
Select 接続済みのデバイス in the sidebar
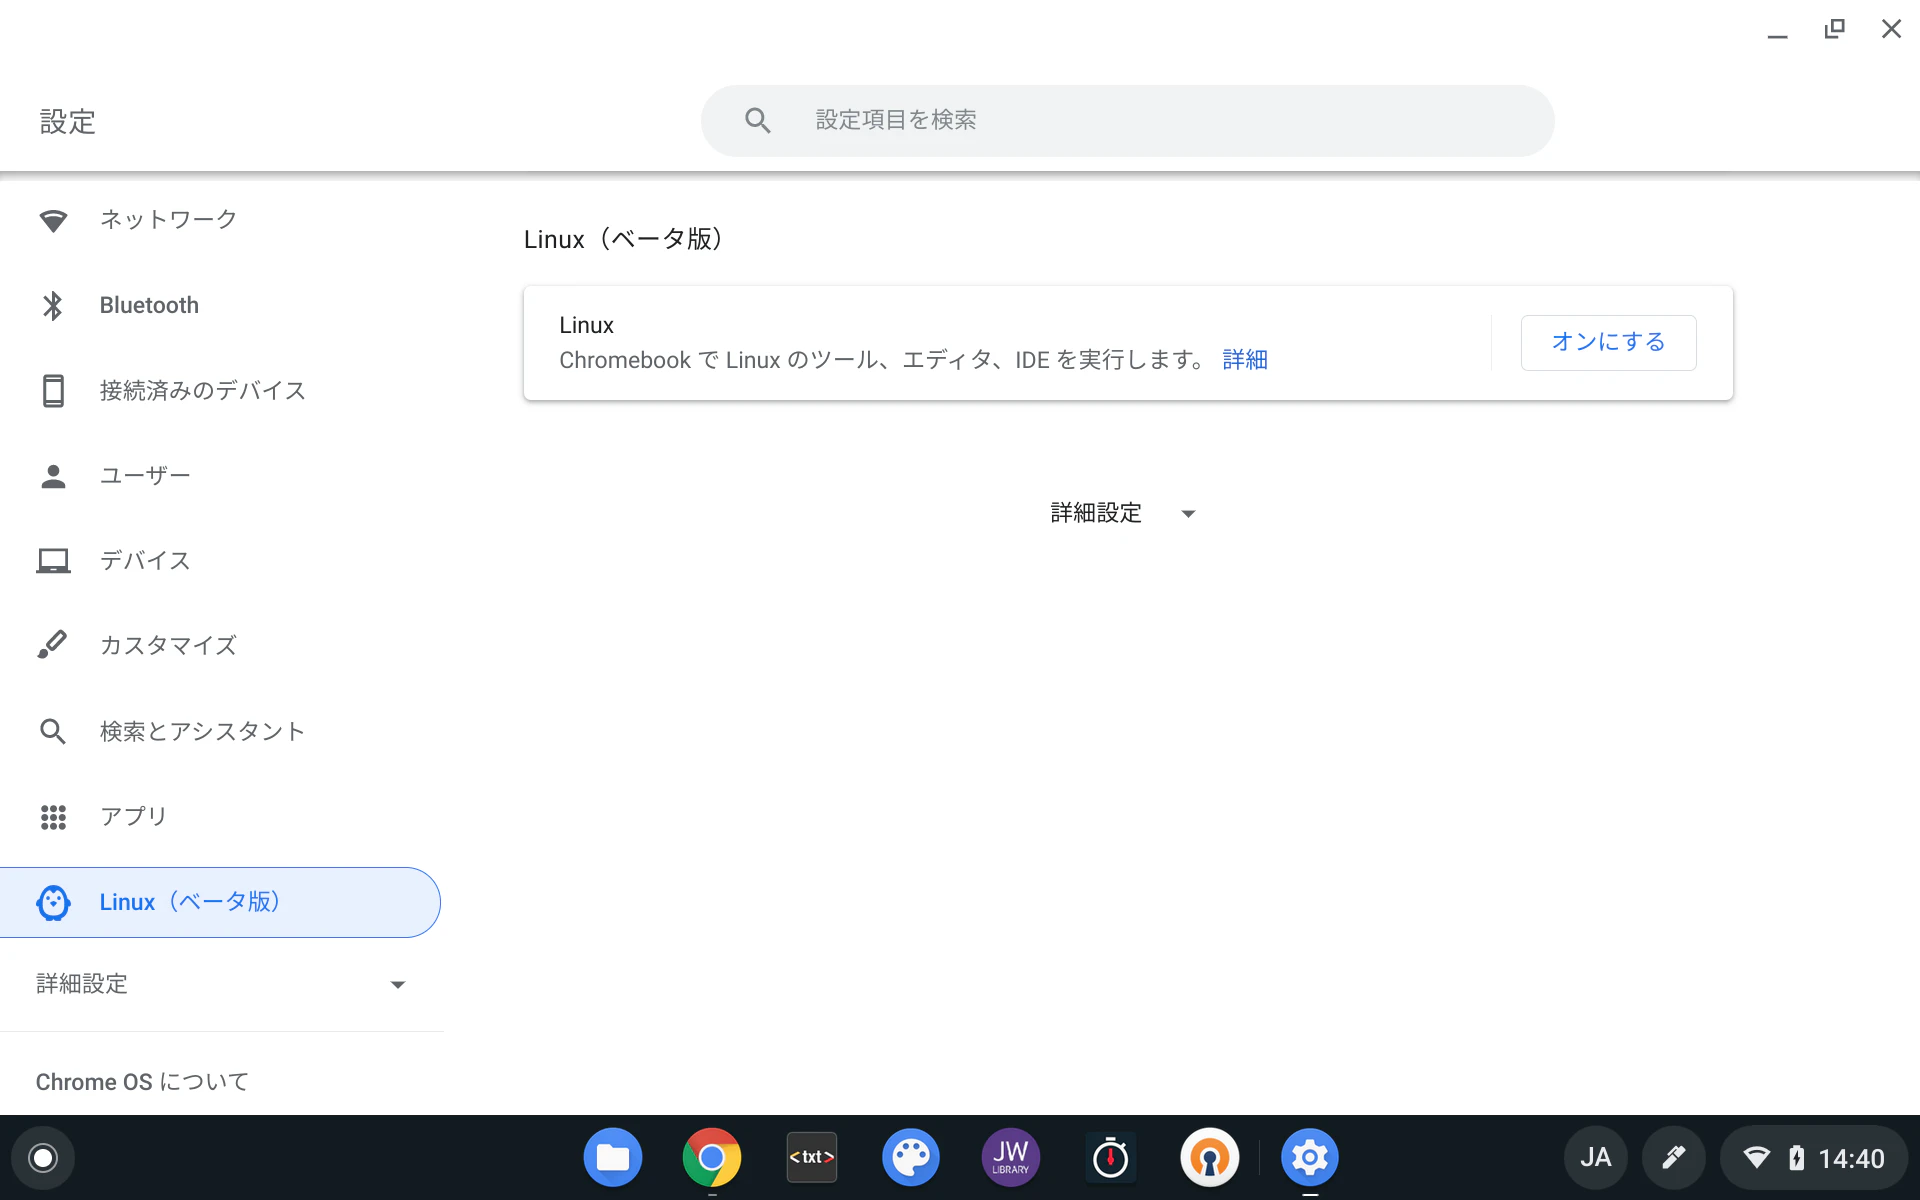click(x=221, y=390)
